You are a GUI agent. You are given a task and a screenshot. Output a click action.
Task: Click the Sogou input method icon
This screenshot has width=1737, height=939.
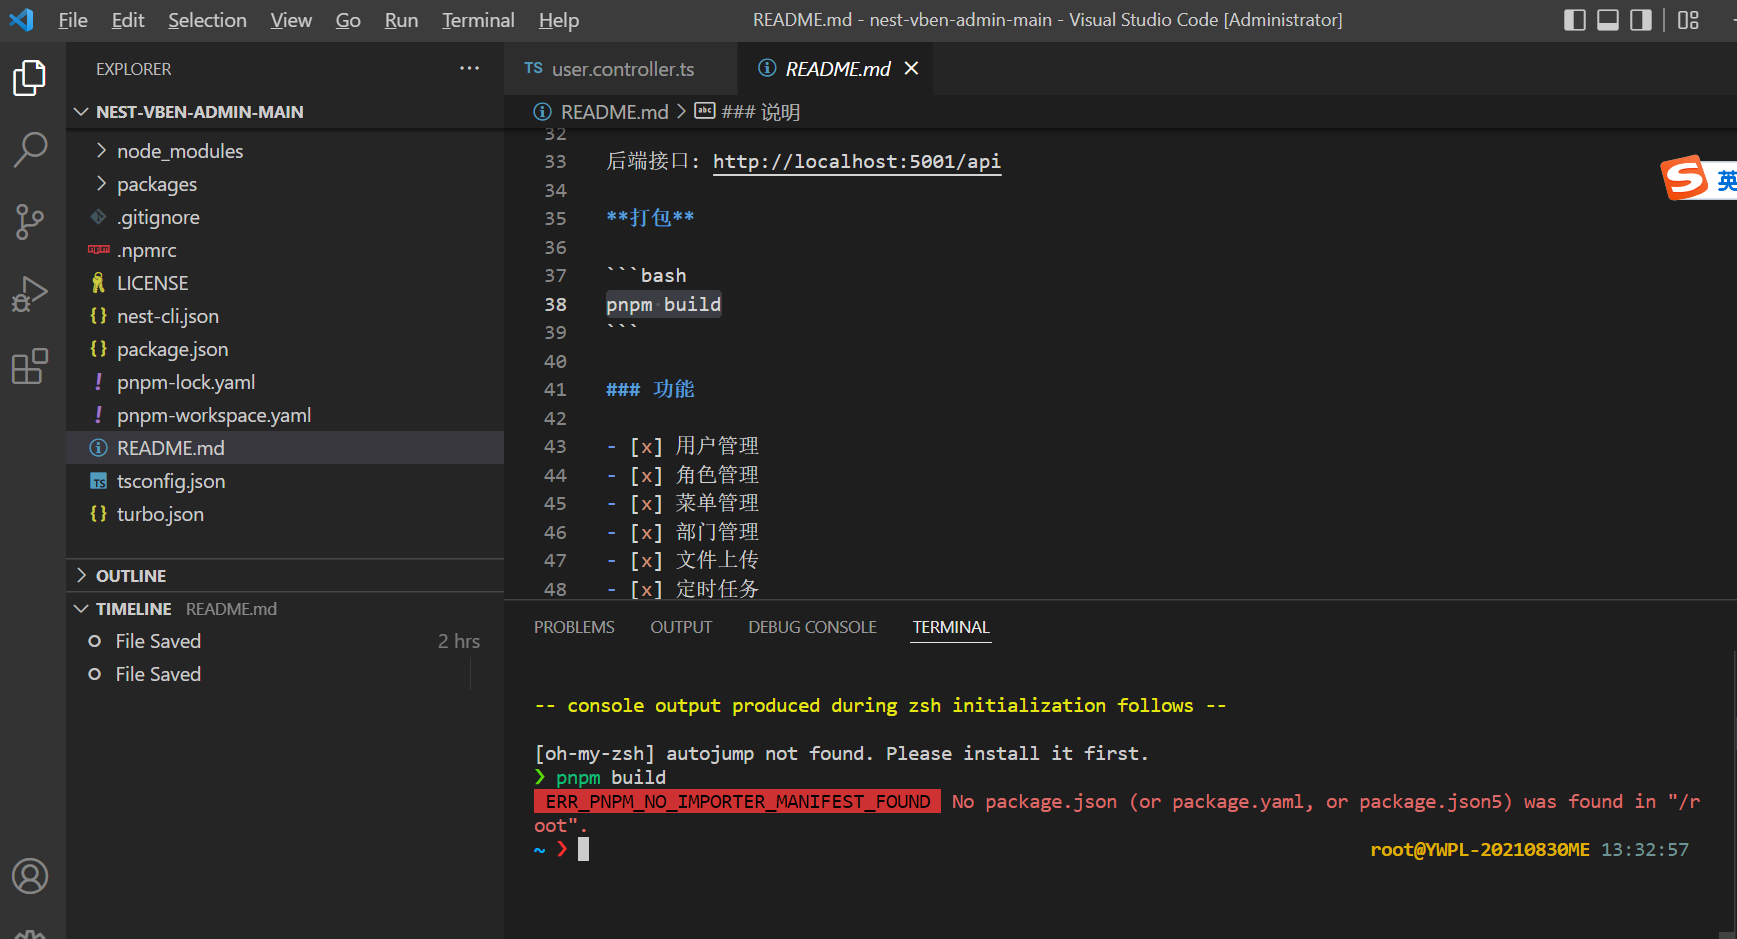click(x=1685, y=178)
